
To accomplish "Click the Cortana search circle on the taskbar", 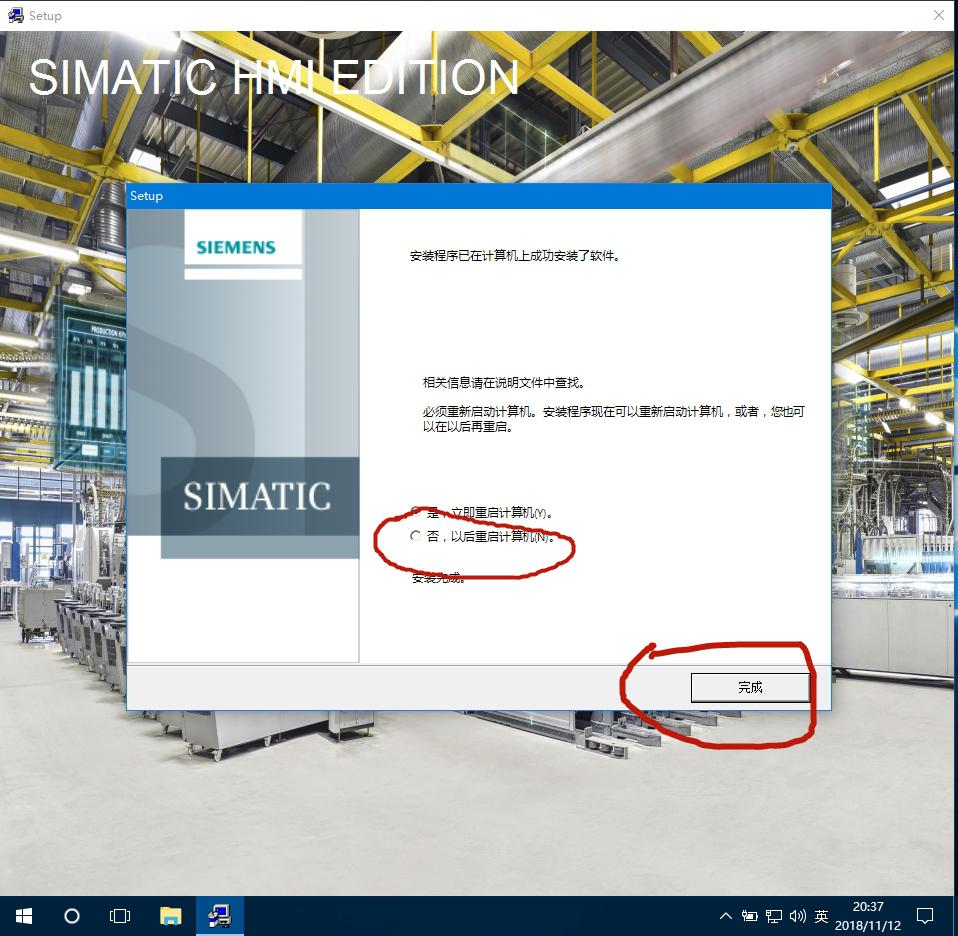I will [71, 915].
